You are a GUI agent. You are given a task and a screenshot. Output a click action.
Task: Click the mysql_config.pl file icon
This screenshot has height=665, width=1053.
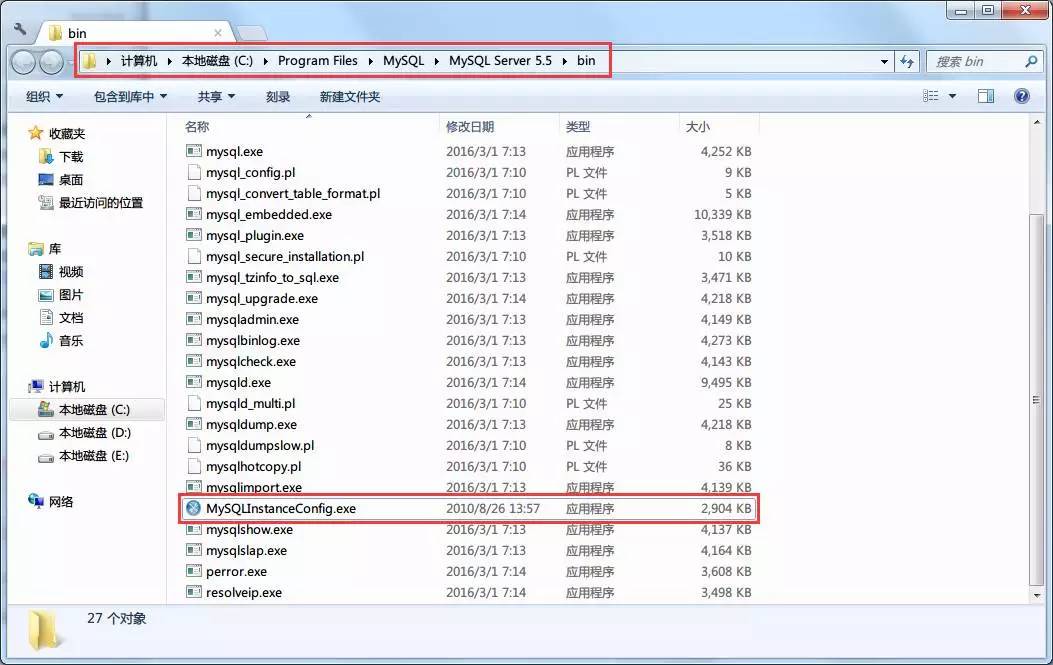[x=193, y=172]
